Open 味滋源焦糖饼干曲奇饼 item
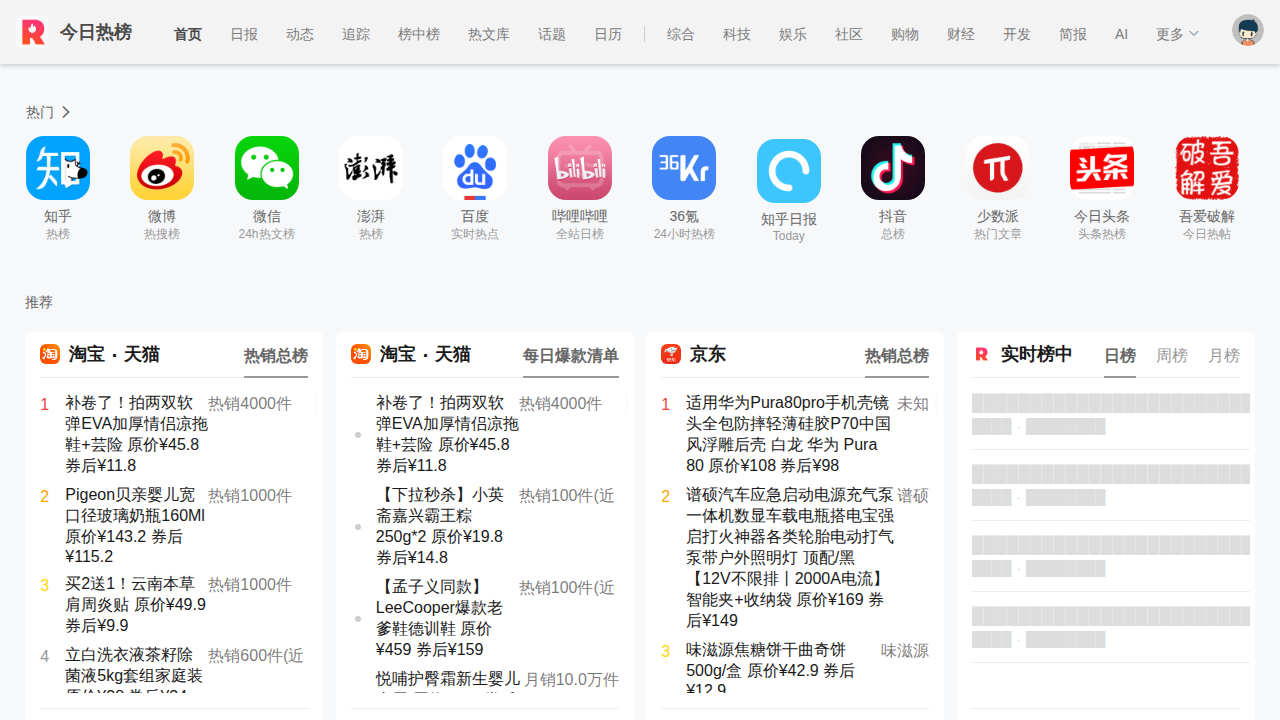The image size is (1280, 720). click(x=770, y=668)
